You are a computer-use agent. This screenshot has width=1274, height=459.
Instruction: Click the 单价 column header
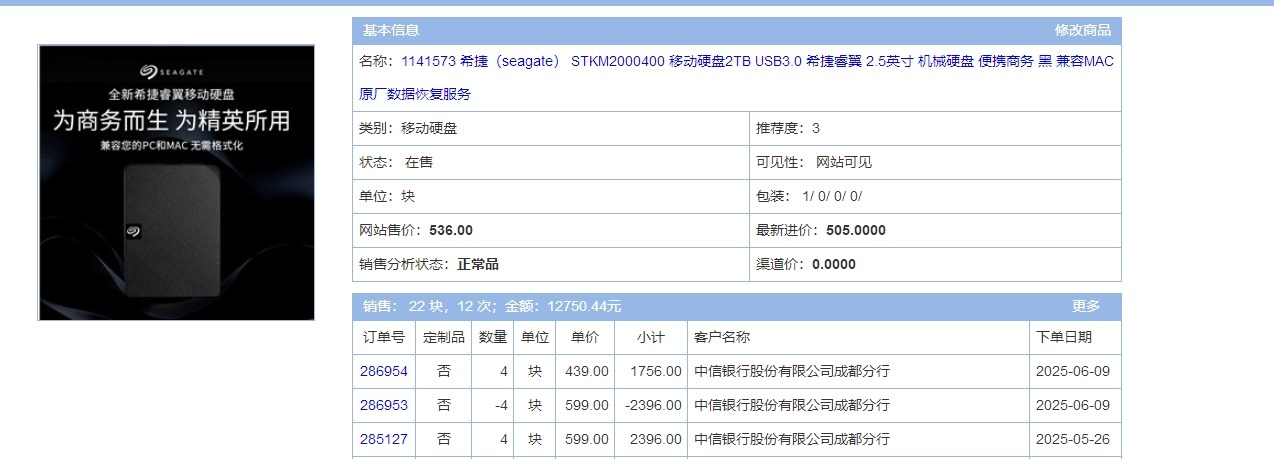[x=585, y=337]
